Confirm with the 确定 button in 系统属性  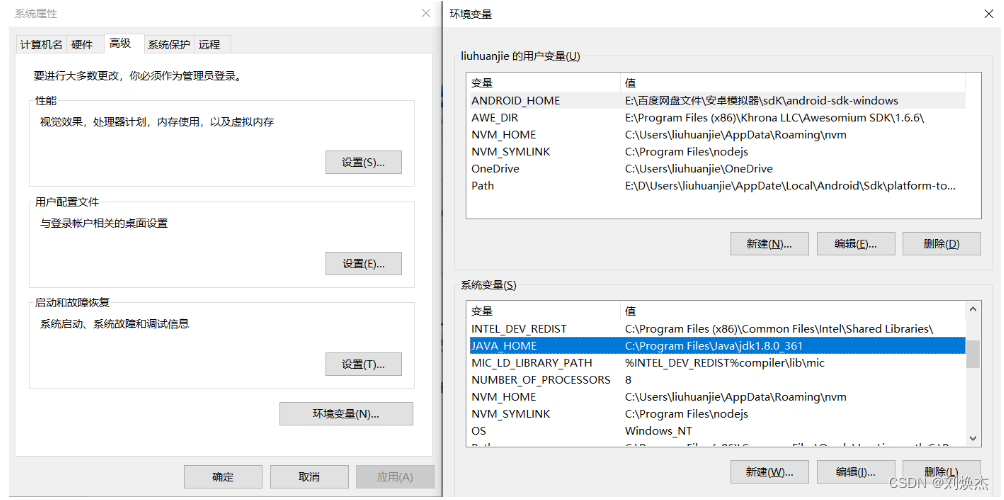point(223,477)
